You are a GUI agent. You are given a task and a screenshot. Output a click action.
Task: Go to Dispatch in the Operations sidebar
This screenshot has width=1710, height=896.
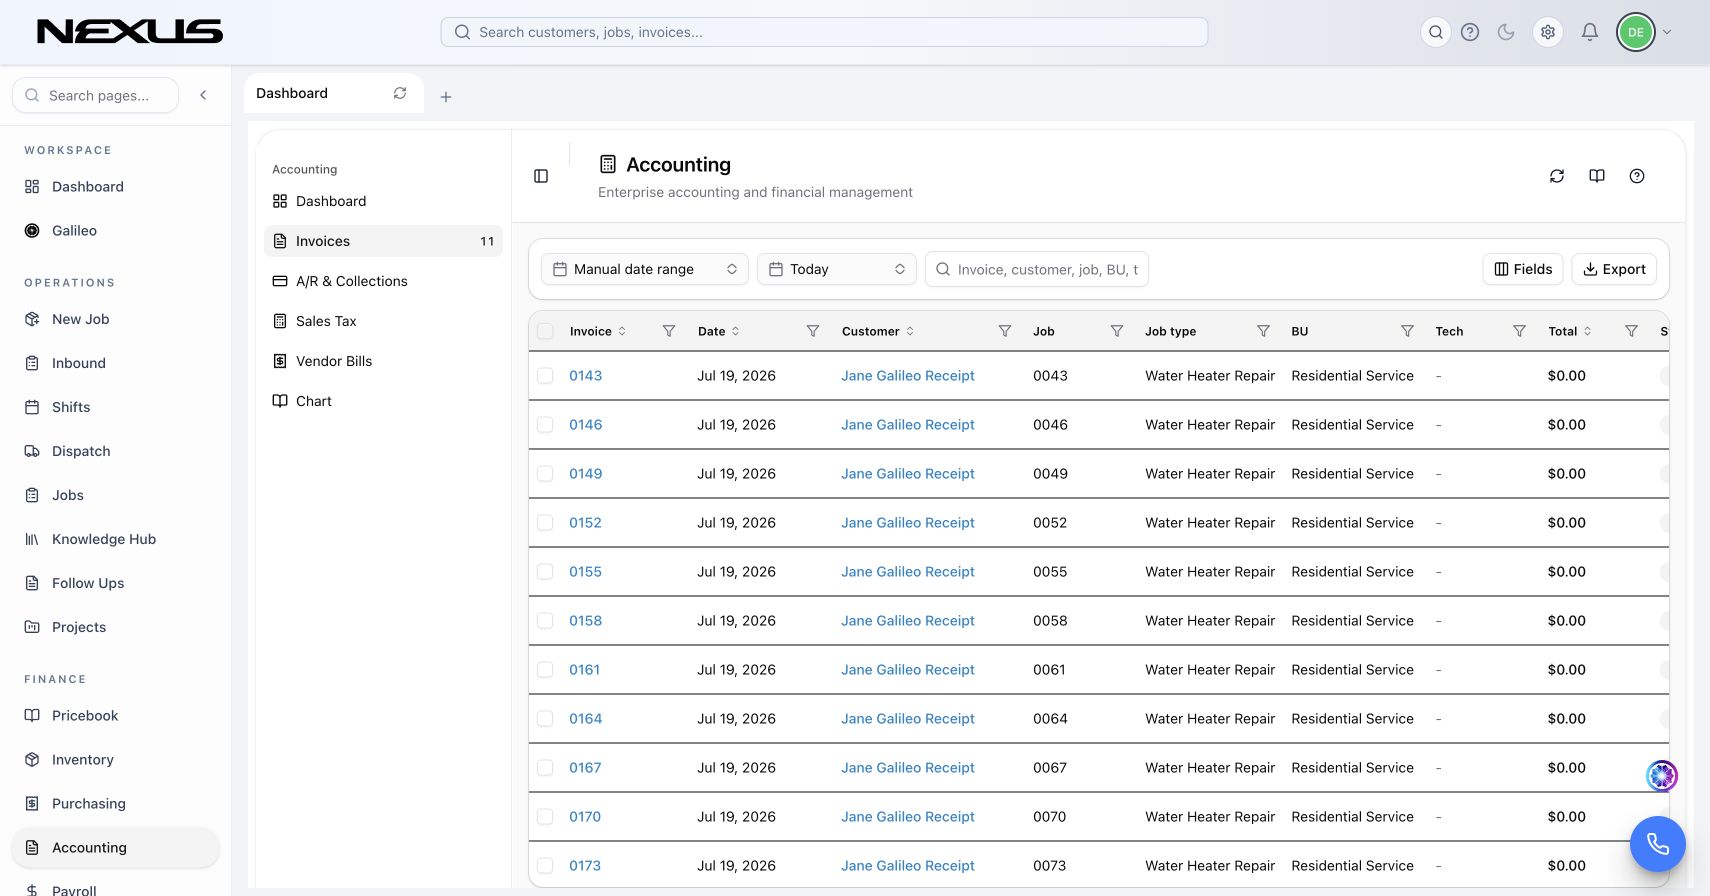[x=115, y=451]
